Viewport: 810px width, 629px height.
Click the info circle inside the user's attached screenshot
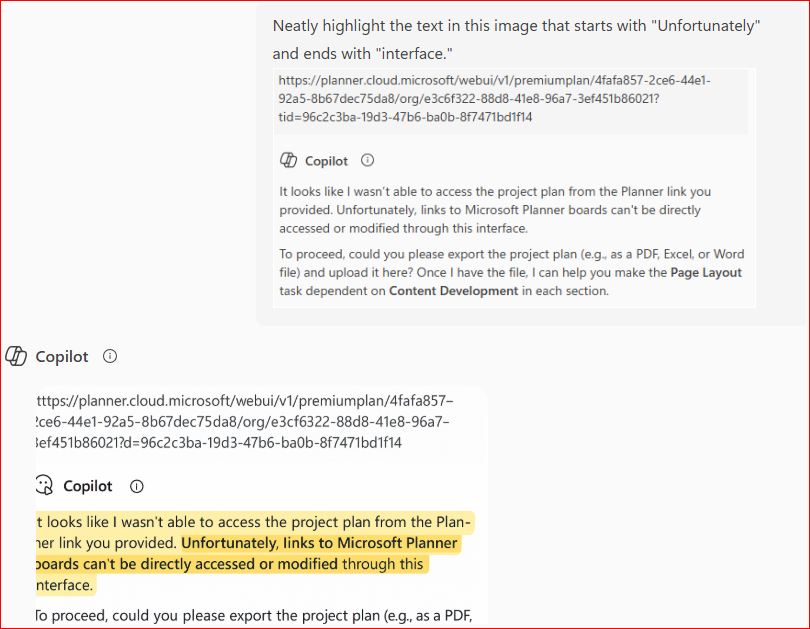[367, 160]
